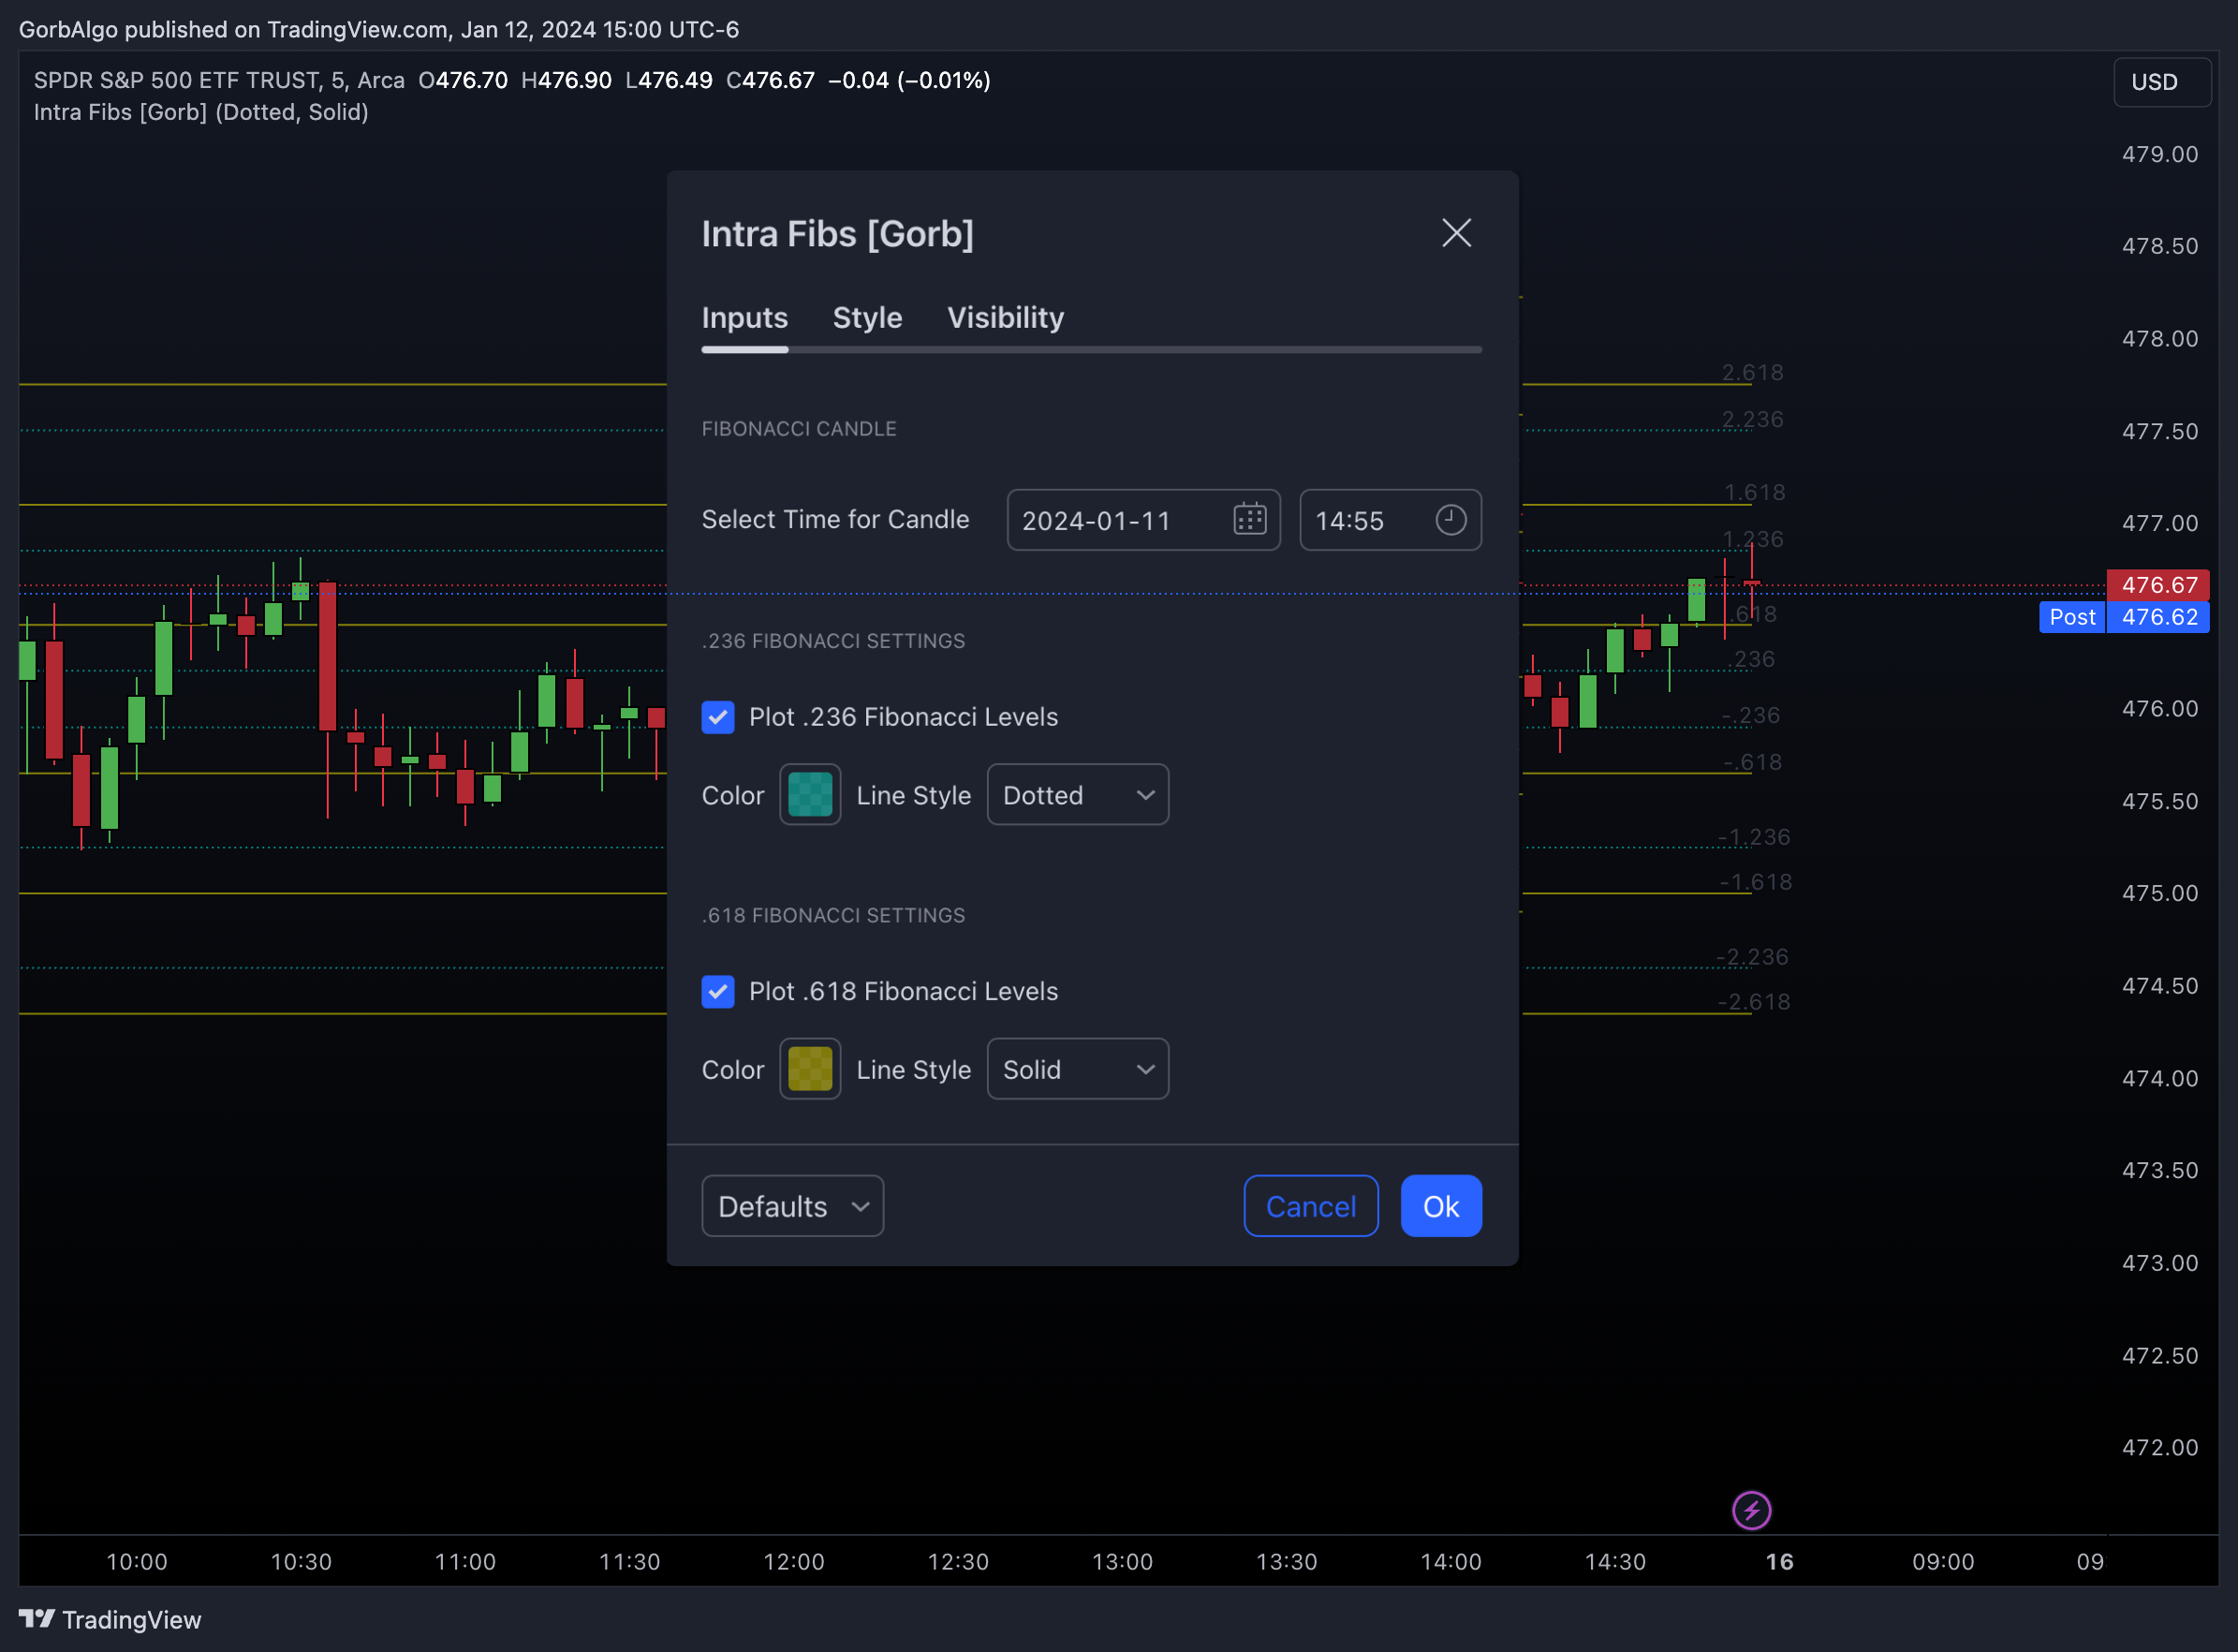Image resolution: width=2238 pixels, height=1652 pixels.
Task: Confirm settings with the Ok button
Action: 1440,1206
